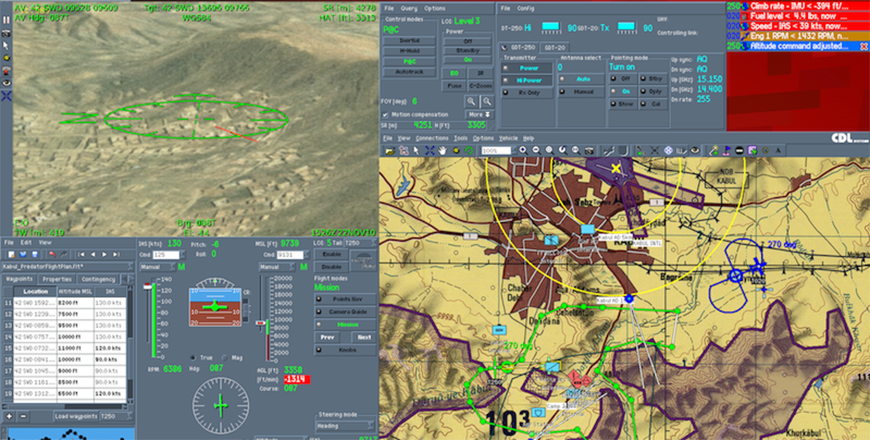Open the IAS Manual mode dropdown
Viewport: 870px width, 440px height.
click(x=160, y=267)
